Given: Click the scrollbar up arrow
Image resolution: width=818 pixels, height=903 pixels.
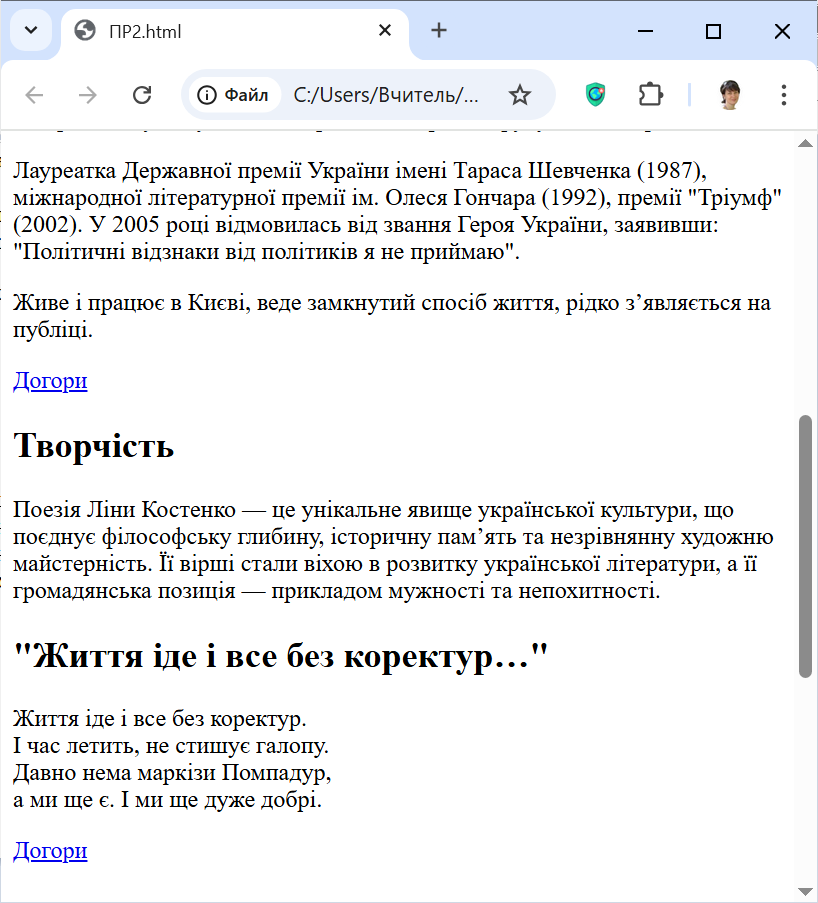Looking at the screenshot, I should point(806,143).
